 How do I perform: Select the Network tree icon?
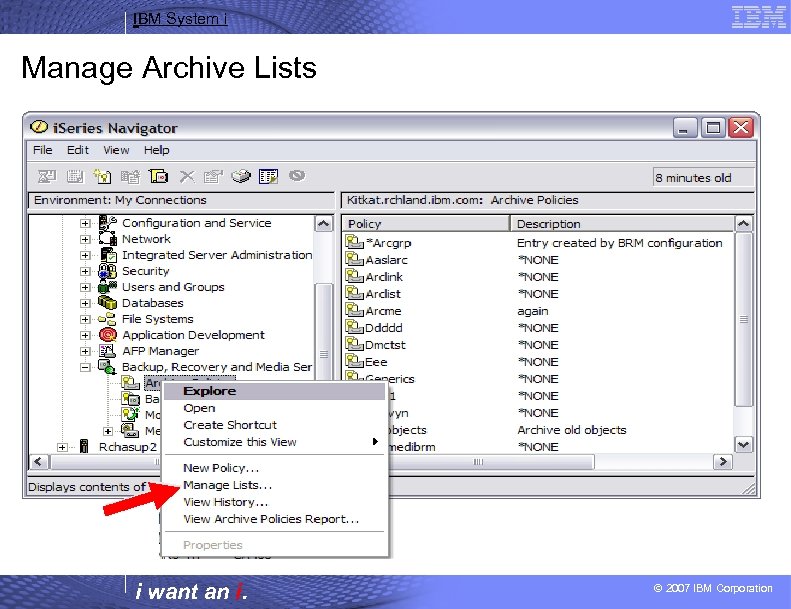point(107,239)
